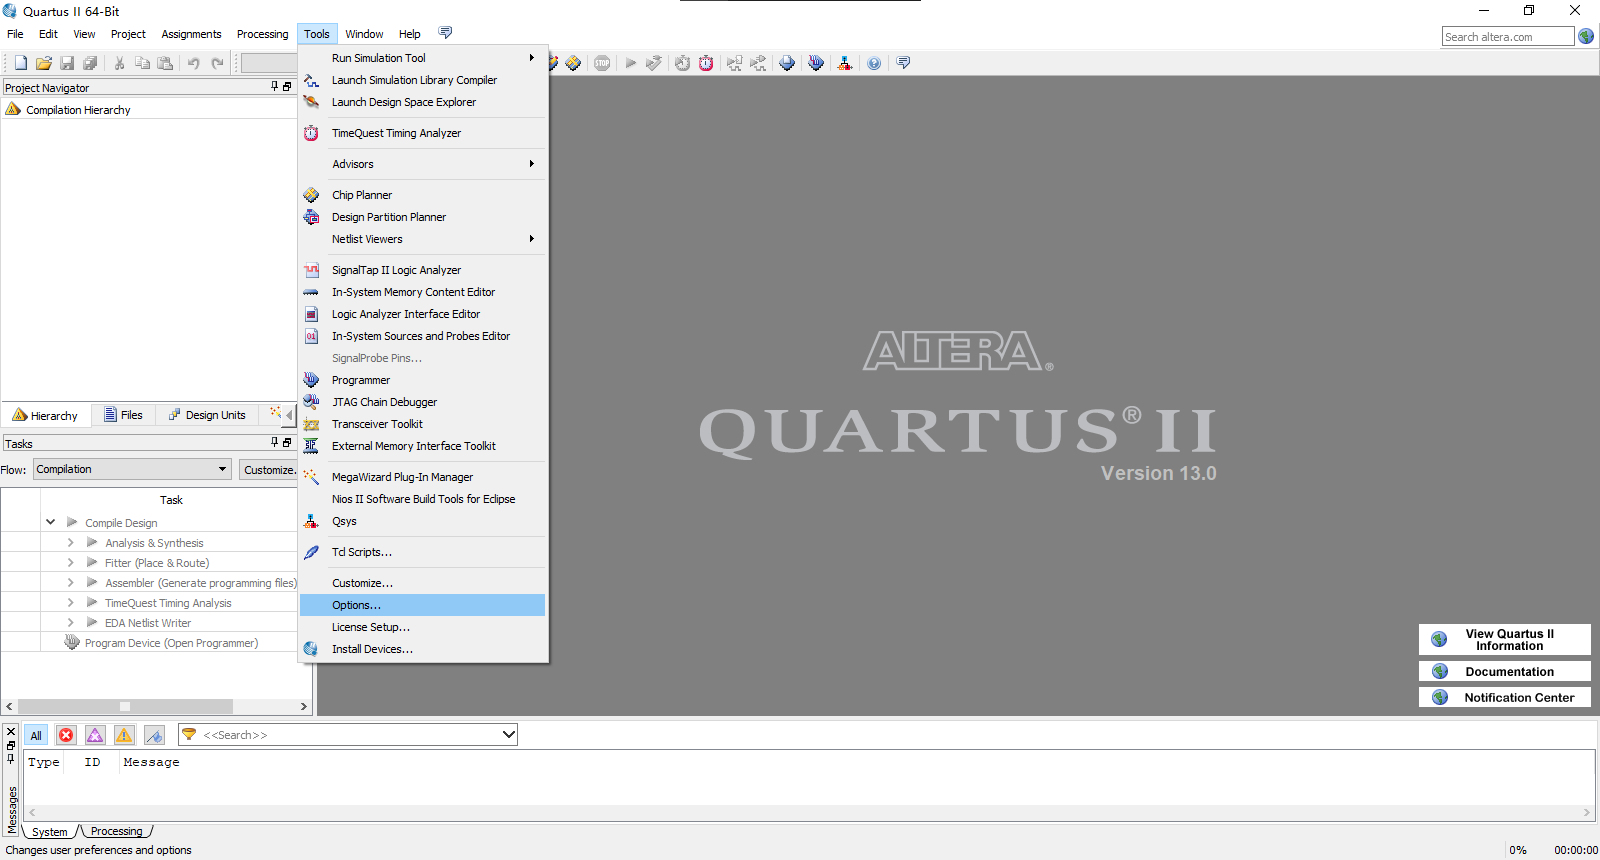1600x860 pixels.
Task: Open the Run Simulation Tool submenu
Action: [x=423, y=58]
